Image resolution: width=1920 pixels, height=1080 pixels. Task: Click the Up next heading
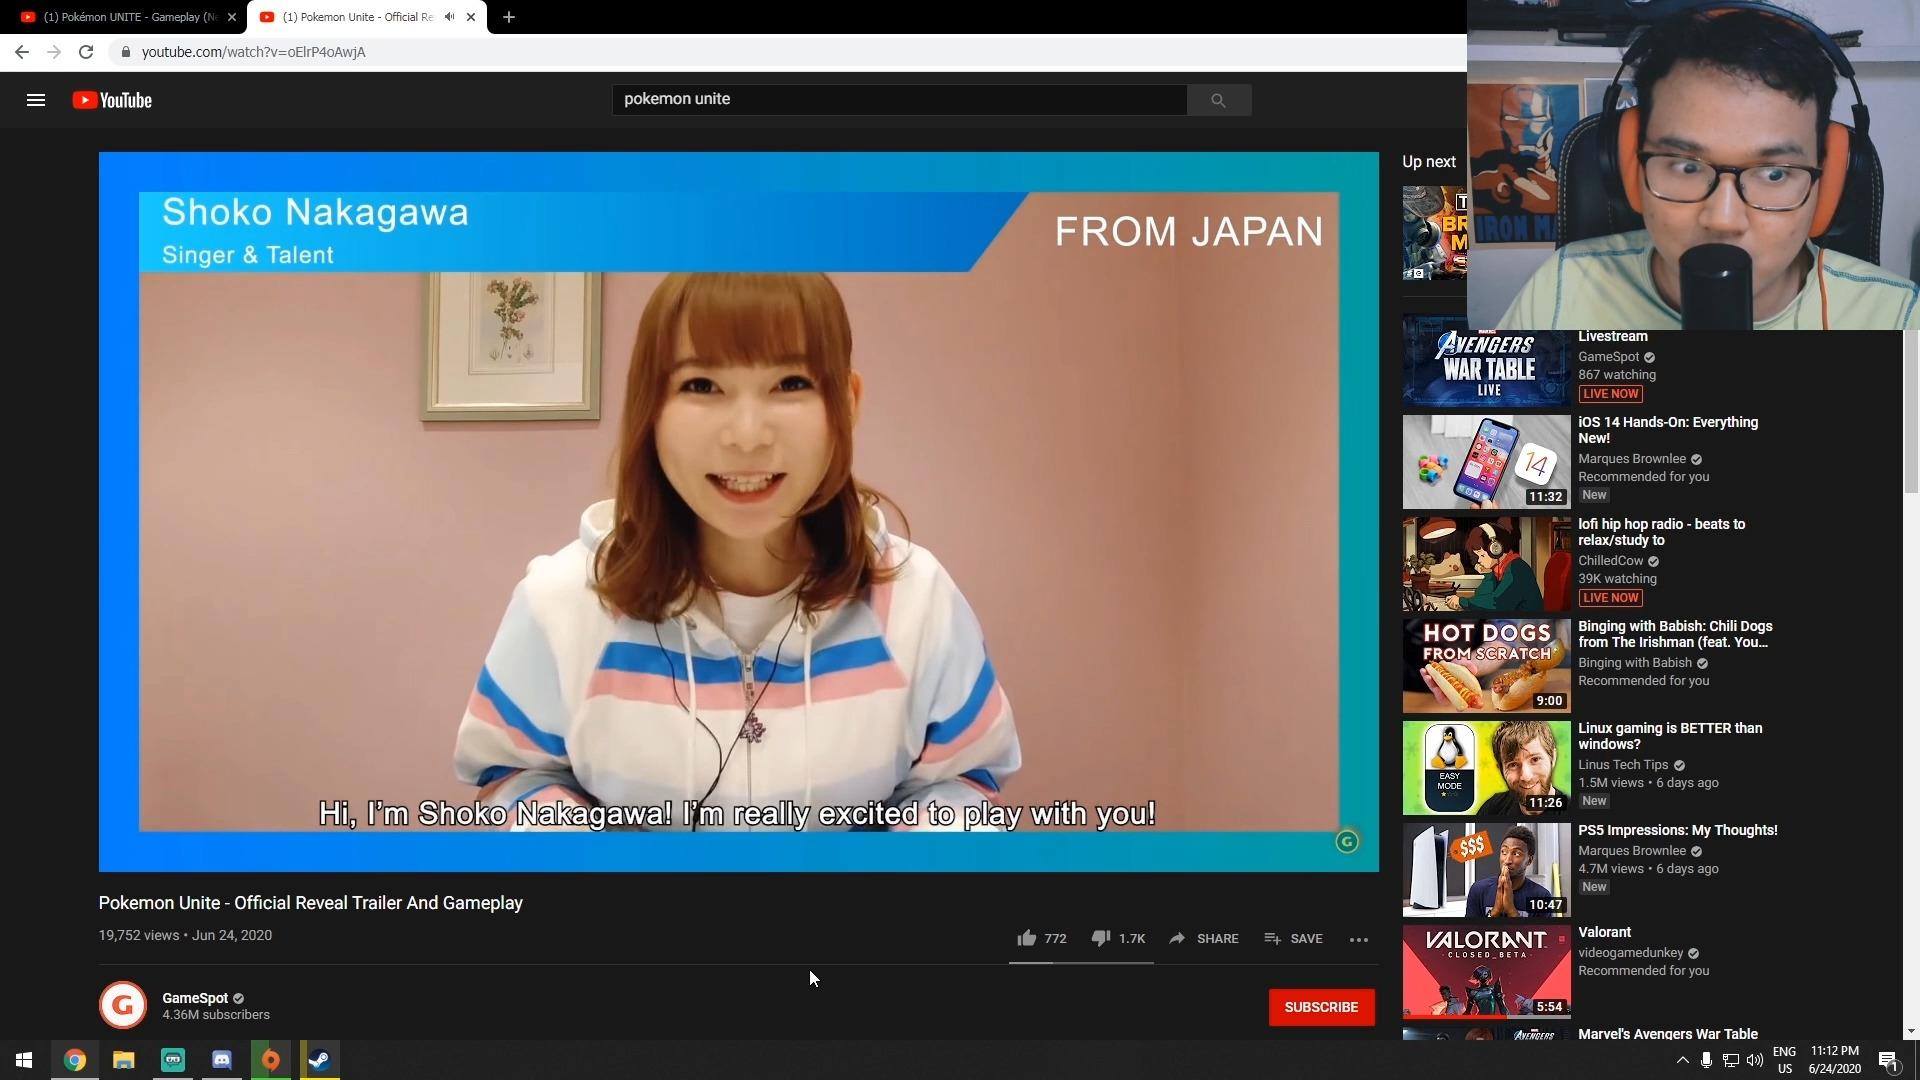[x=1429, y=161]
